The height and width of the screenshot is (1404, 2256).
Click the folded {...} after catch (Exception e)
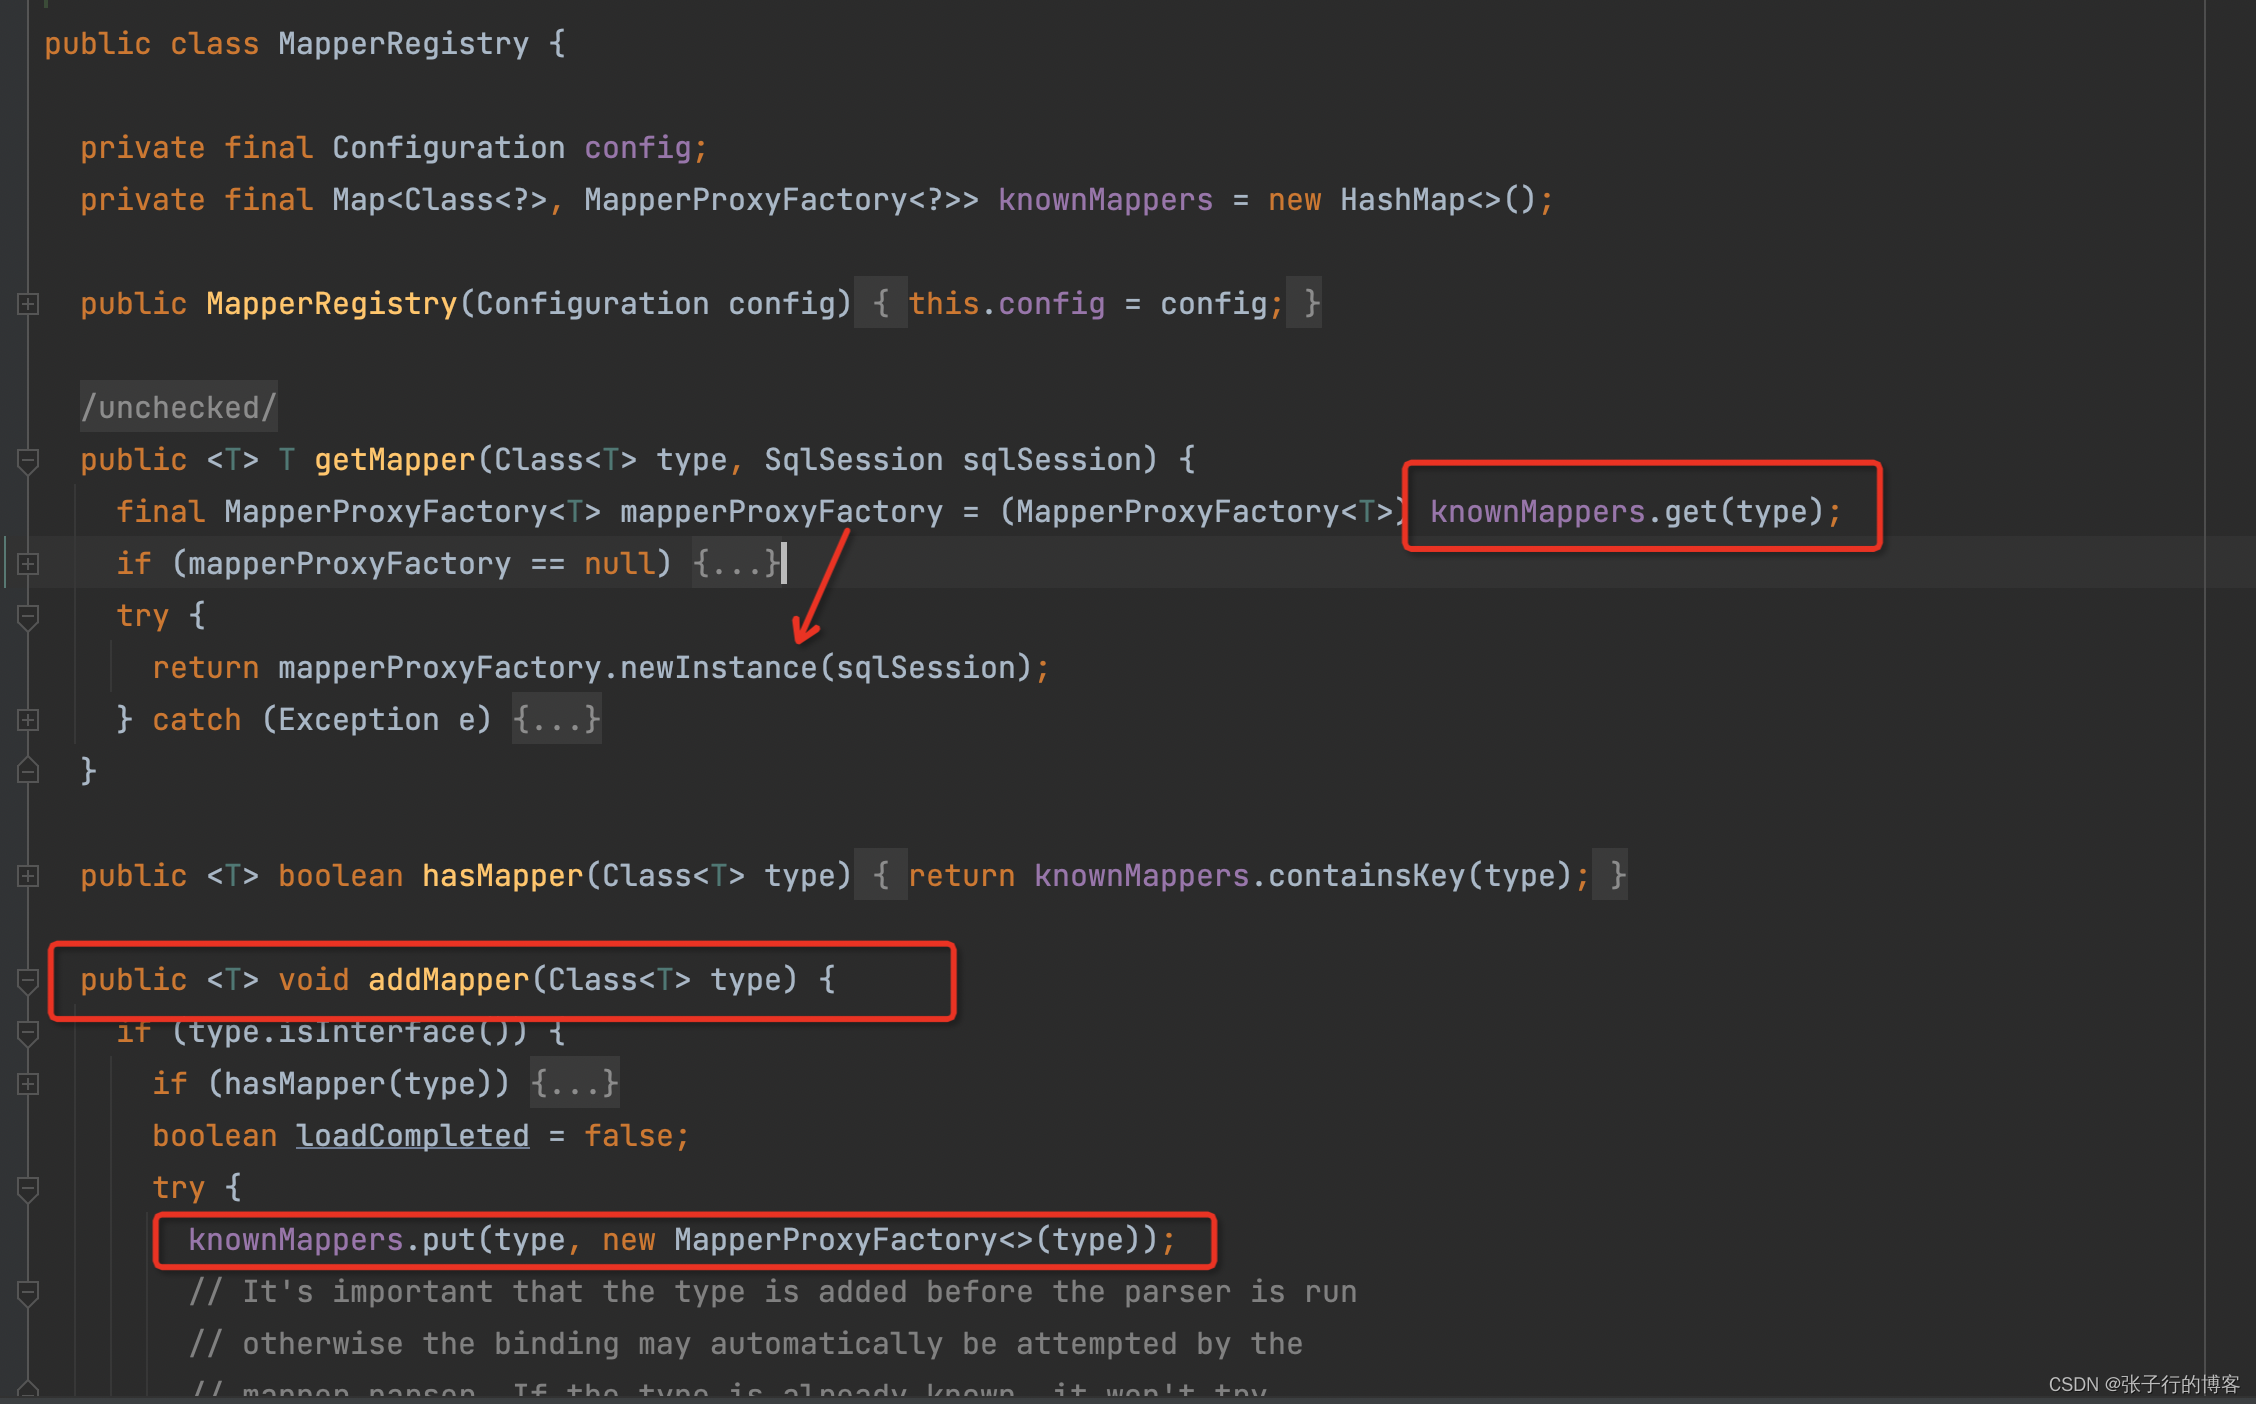[556, 720]
